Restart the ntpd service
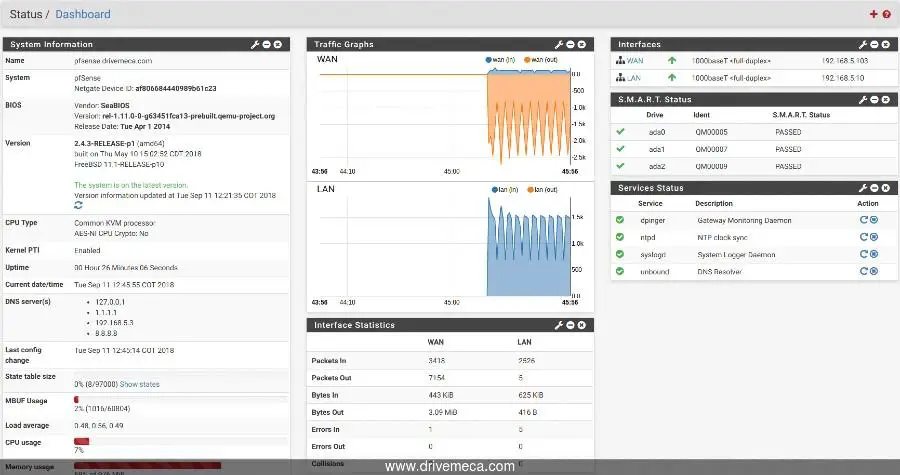900x475 pixels. point(863,237)
